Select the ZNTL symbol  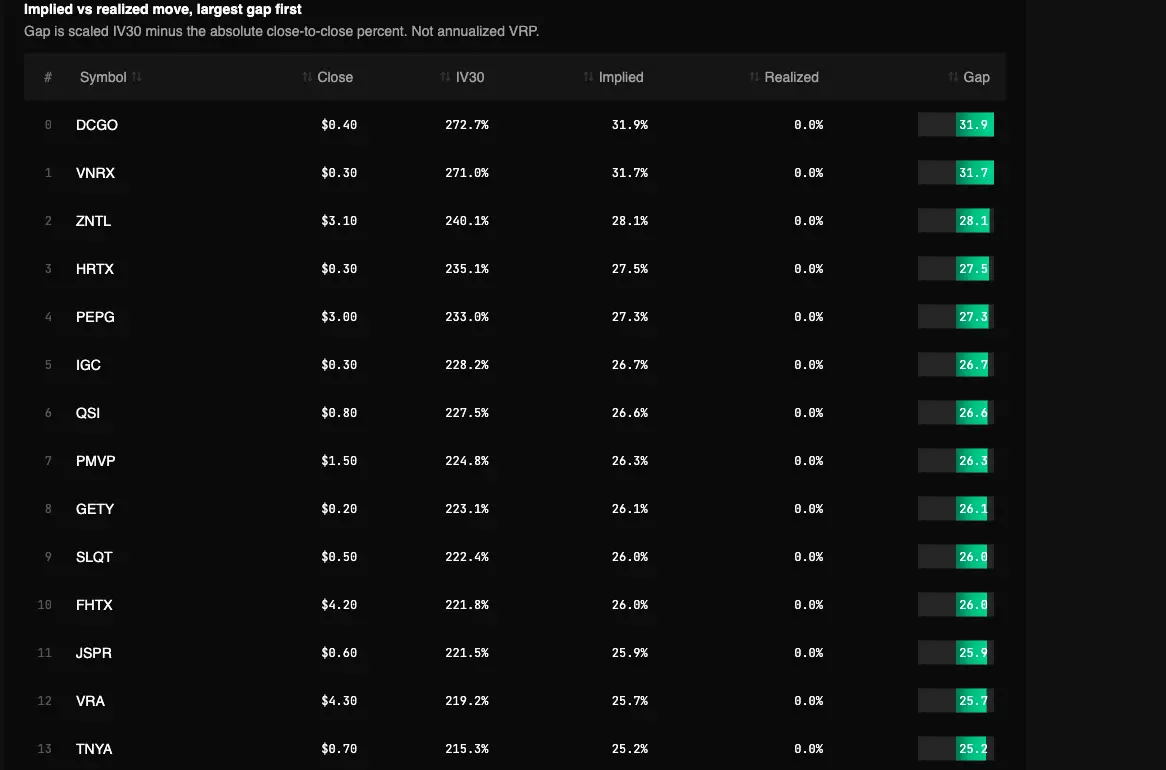[93, 221]
